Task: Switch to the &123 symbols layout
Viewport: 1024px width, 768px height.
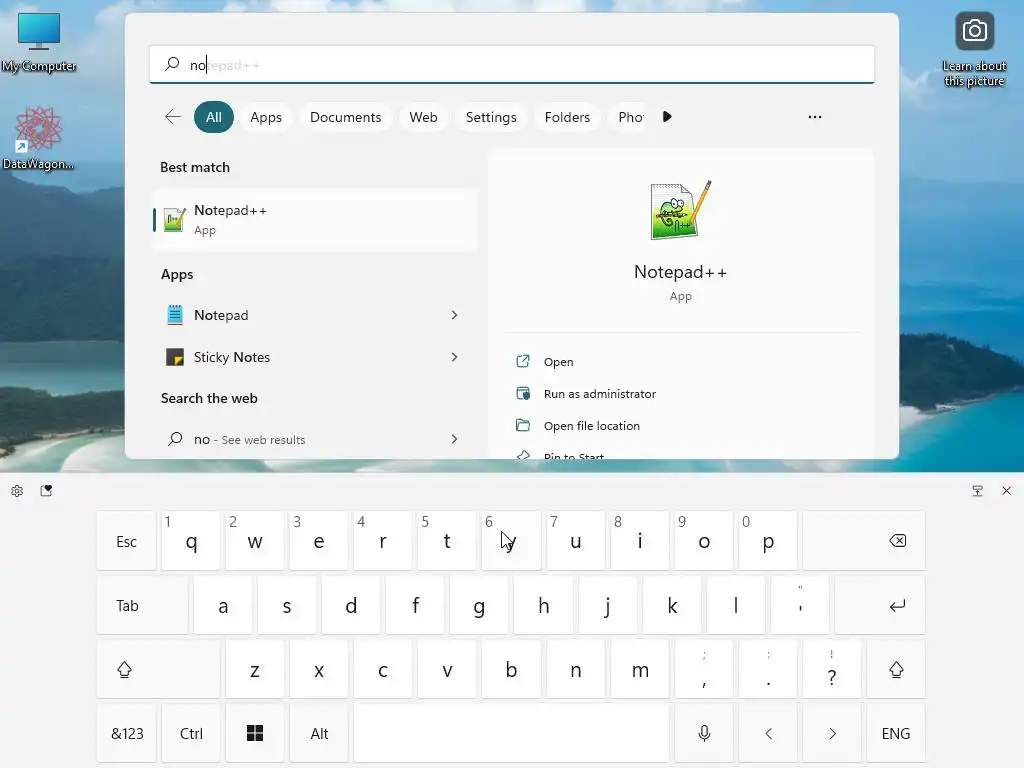Action: pyautogui.click(x=126, y=733)
